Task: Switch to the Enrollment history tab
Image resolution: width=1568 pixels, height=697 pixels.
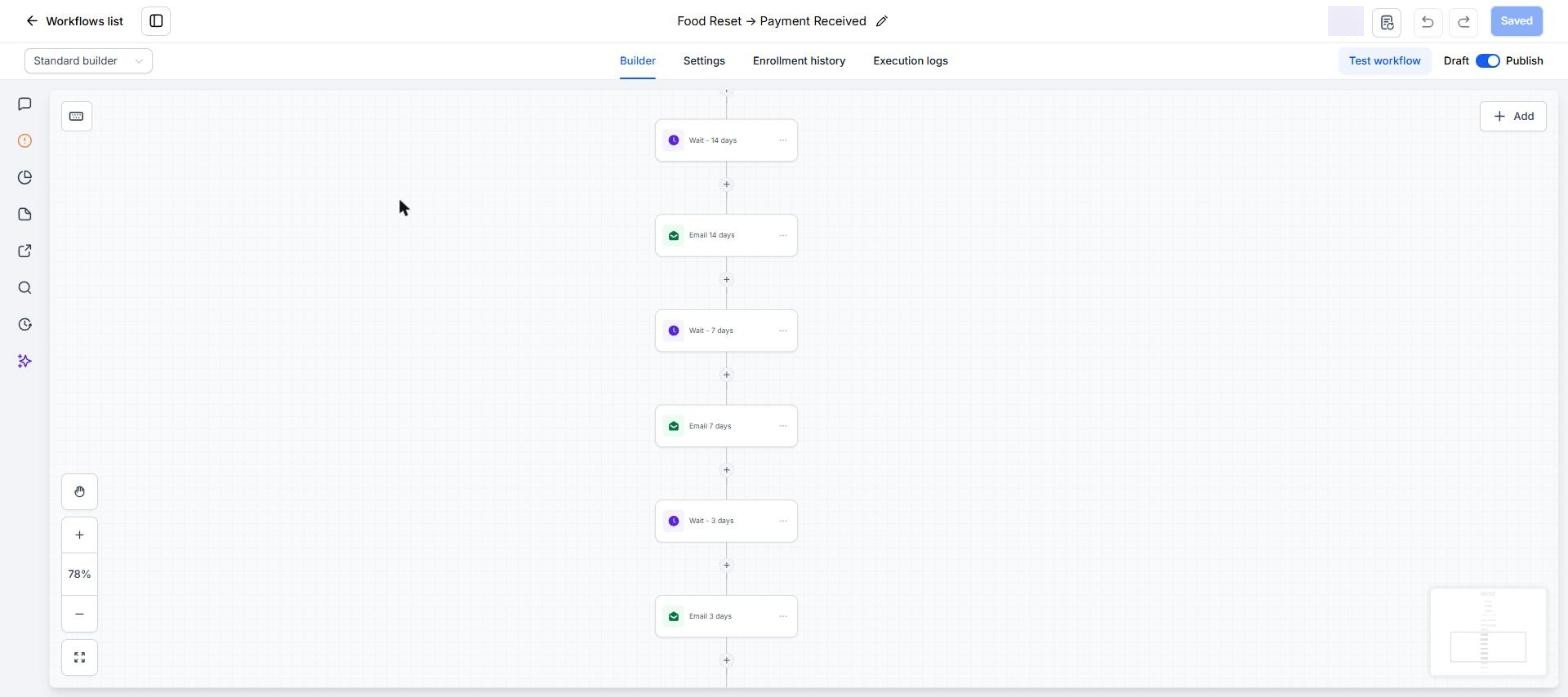Action: (799, 61)
